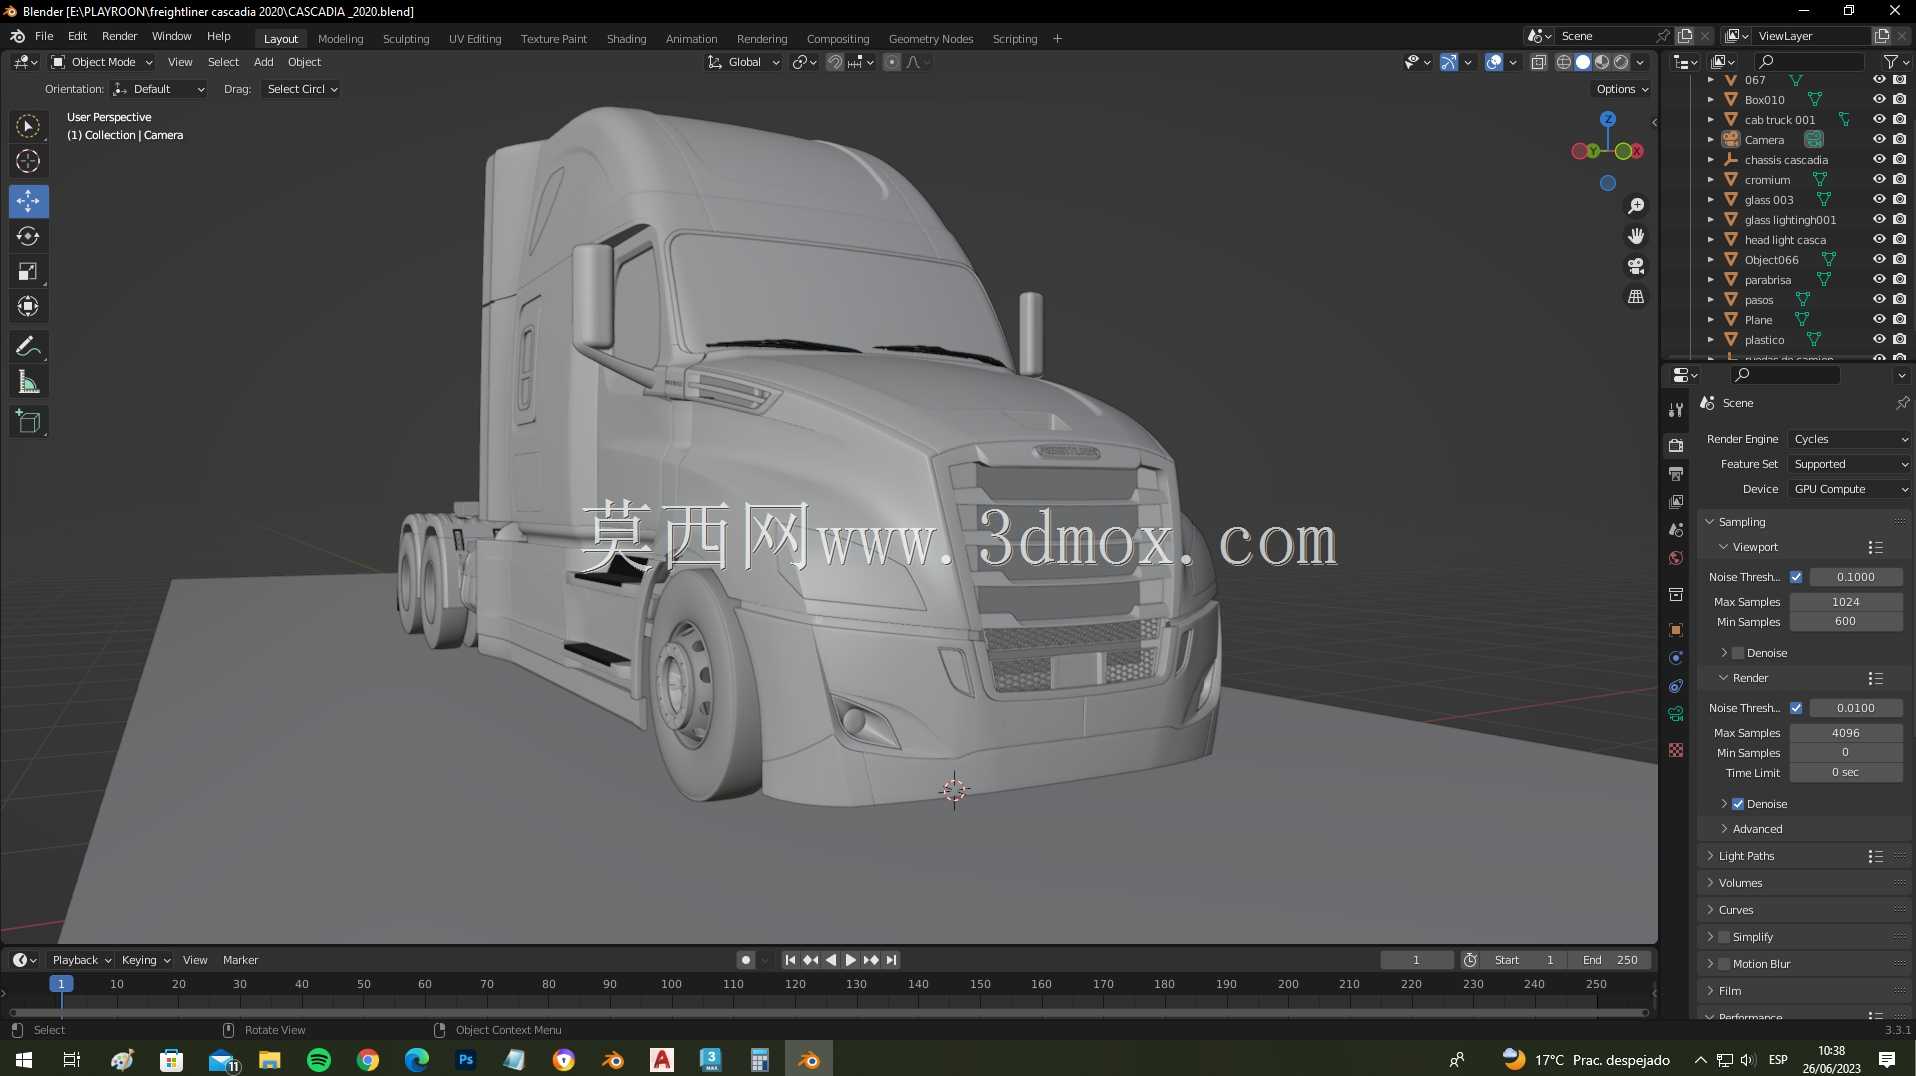The height and width of the screenshot is (1076, 1916).
Task: Switch to the Geometry Nodes workspace tab
Action: [930, 39]
